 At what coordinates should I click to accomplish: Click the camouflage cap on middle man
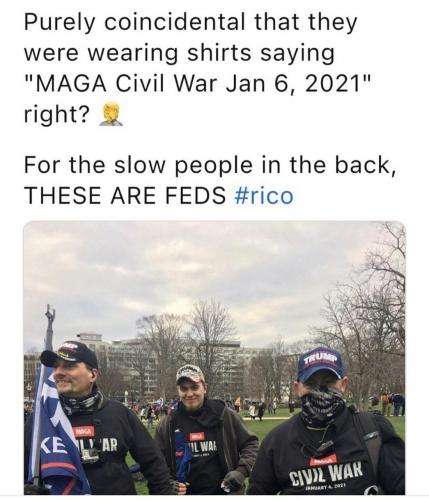pos(190,374)
